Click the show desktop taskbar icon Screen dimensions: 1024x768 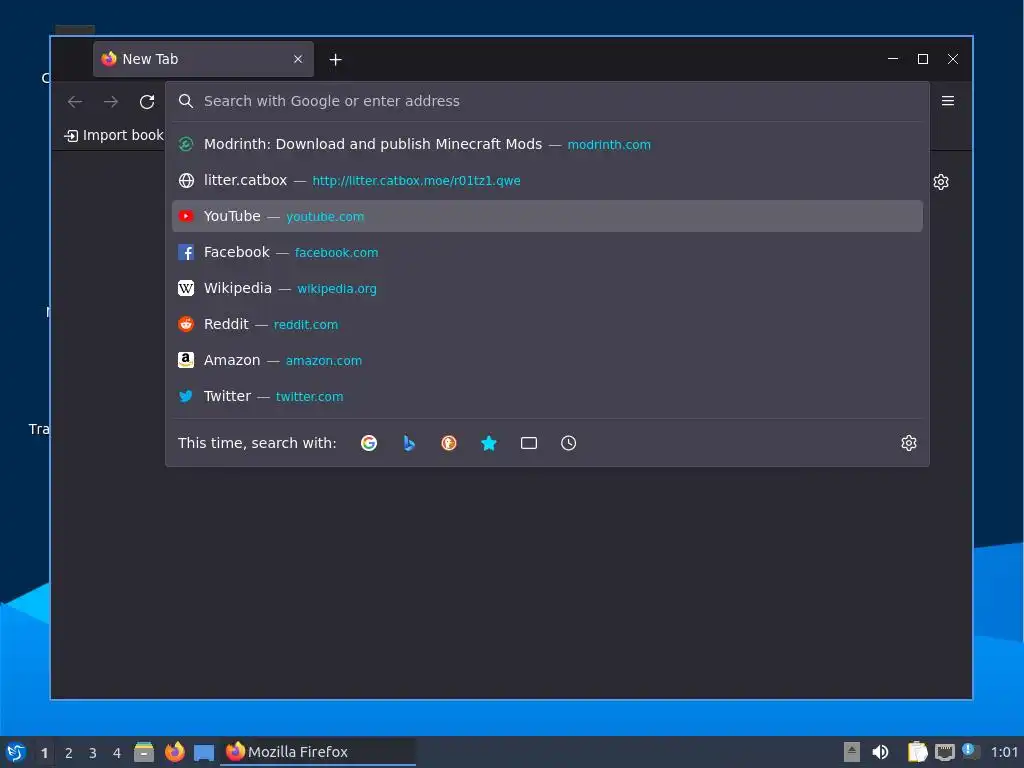[x=204, y=752]
